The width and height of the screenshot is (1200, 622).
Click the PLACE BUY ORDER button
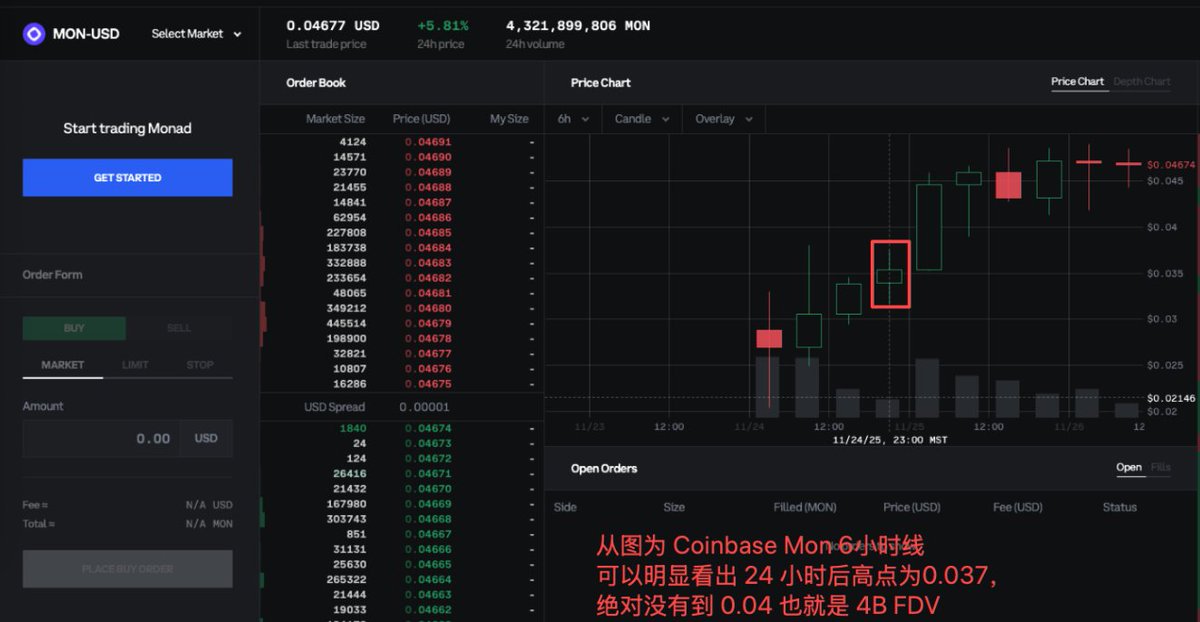[128, 569]
